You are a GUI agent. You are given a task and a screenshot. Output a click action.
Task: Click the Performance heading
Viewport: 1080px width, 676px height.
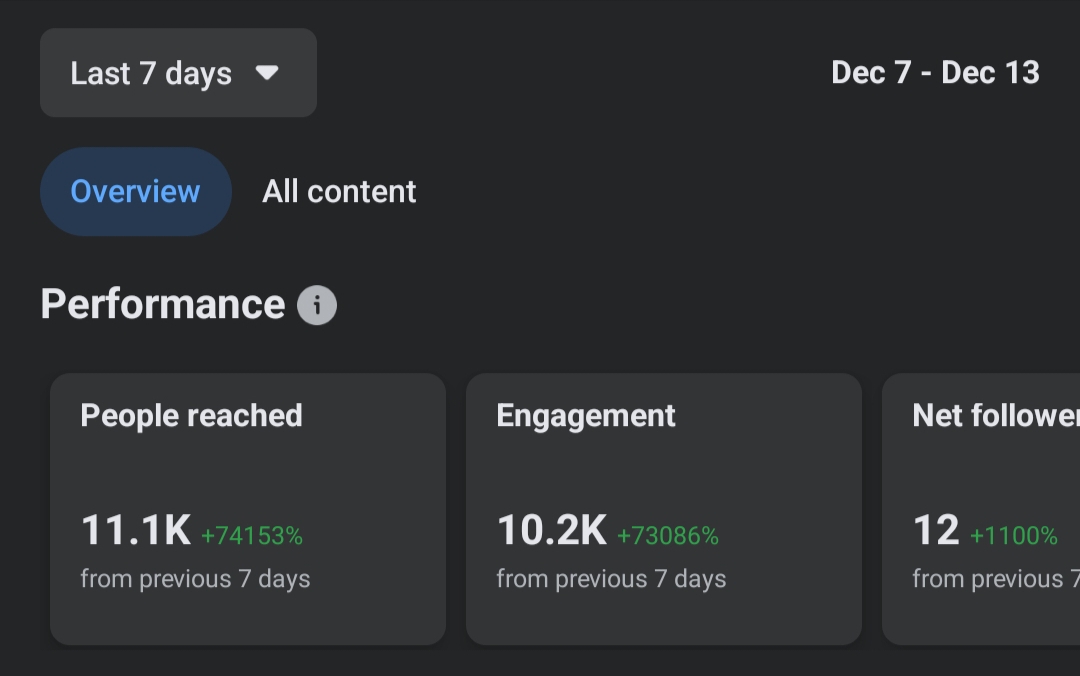[163, 304]
